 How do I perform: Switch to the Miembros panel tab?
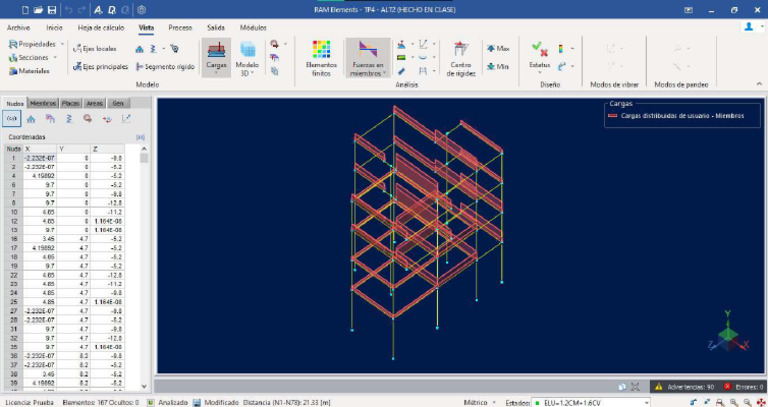43,103
